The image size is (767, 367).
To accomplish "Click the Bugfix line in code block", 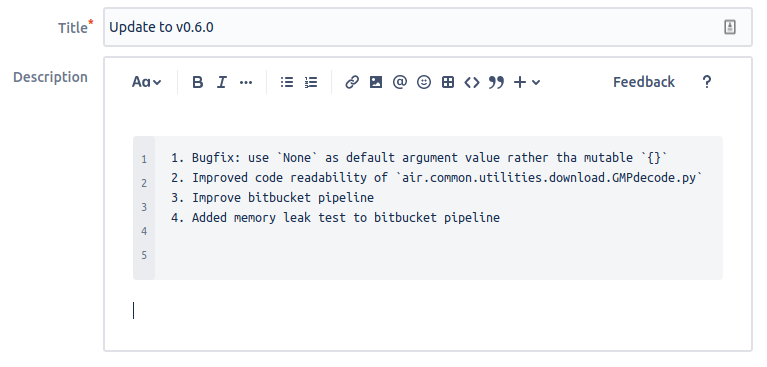I will (419, 158).
